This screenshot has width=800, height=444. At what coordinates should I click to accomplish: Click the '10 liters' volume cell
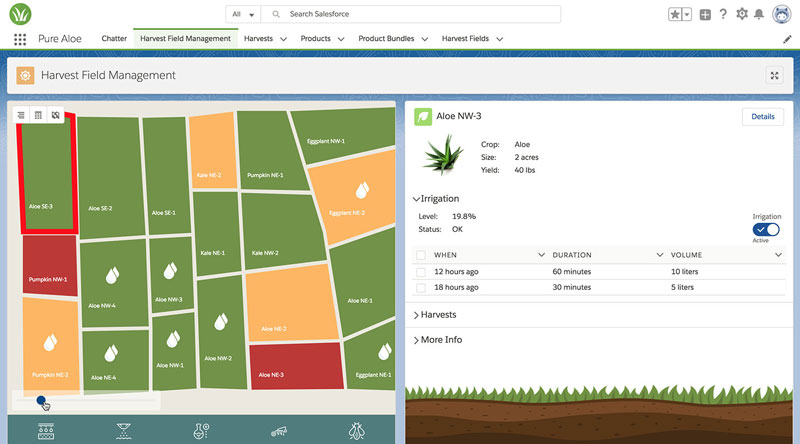(x=684, y=272)
